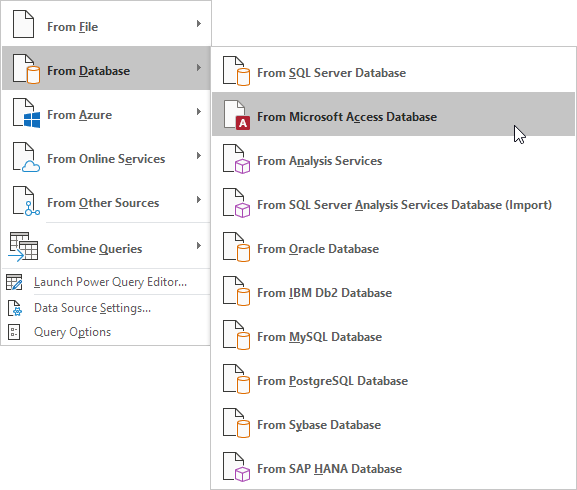Expand the From Database submenu arrow
The width and height of the screenshot is (577, 490).
(199, 68)
